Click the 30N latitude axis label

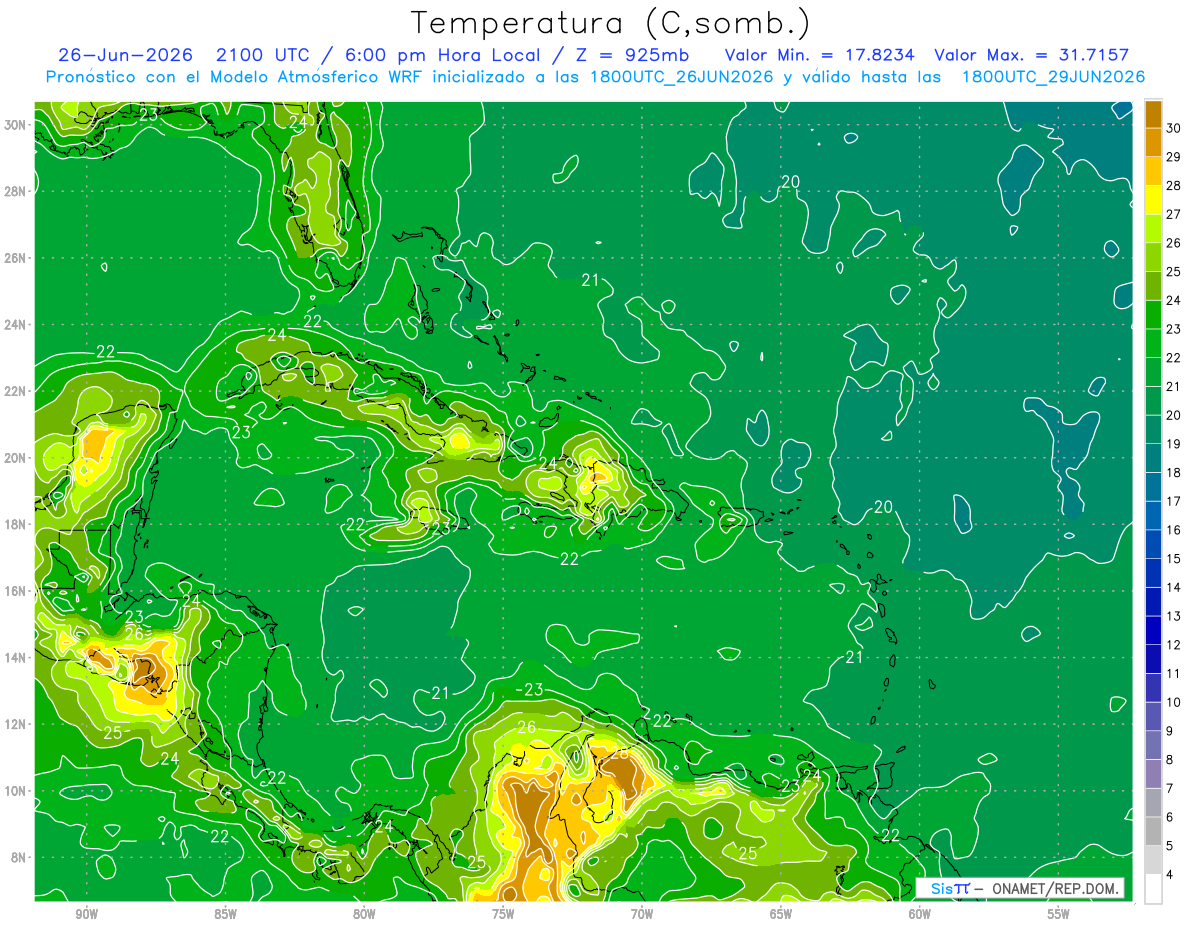[x=16, y=125]
